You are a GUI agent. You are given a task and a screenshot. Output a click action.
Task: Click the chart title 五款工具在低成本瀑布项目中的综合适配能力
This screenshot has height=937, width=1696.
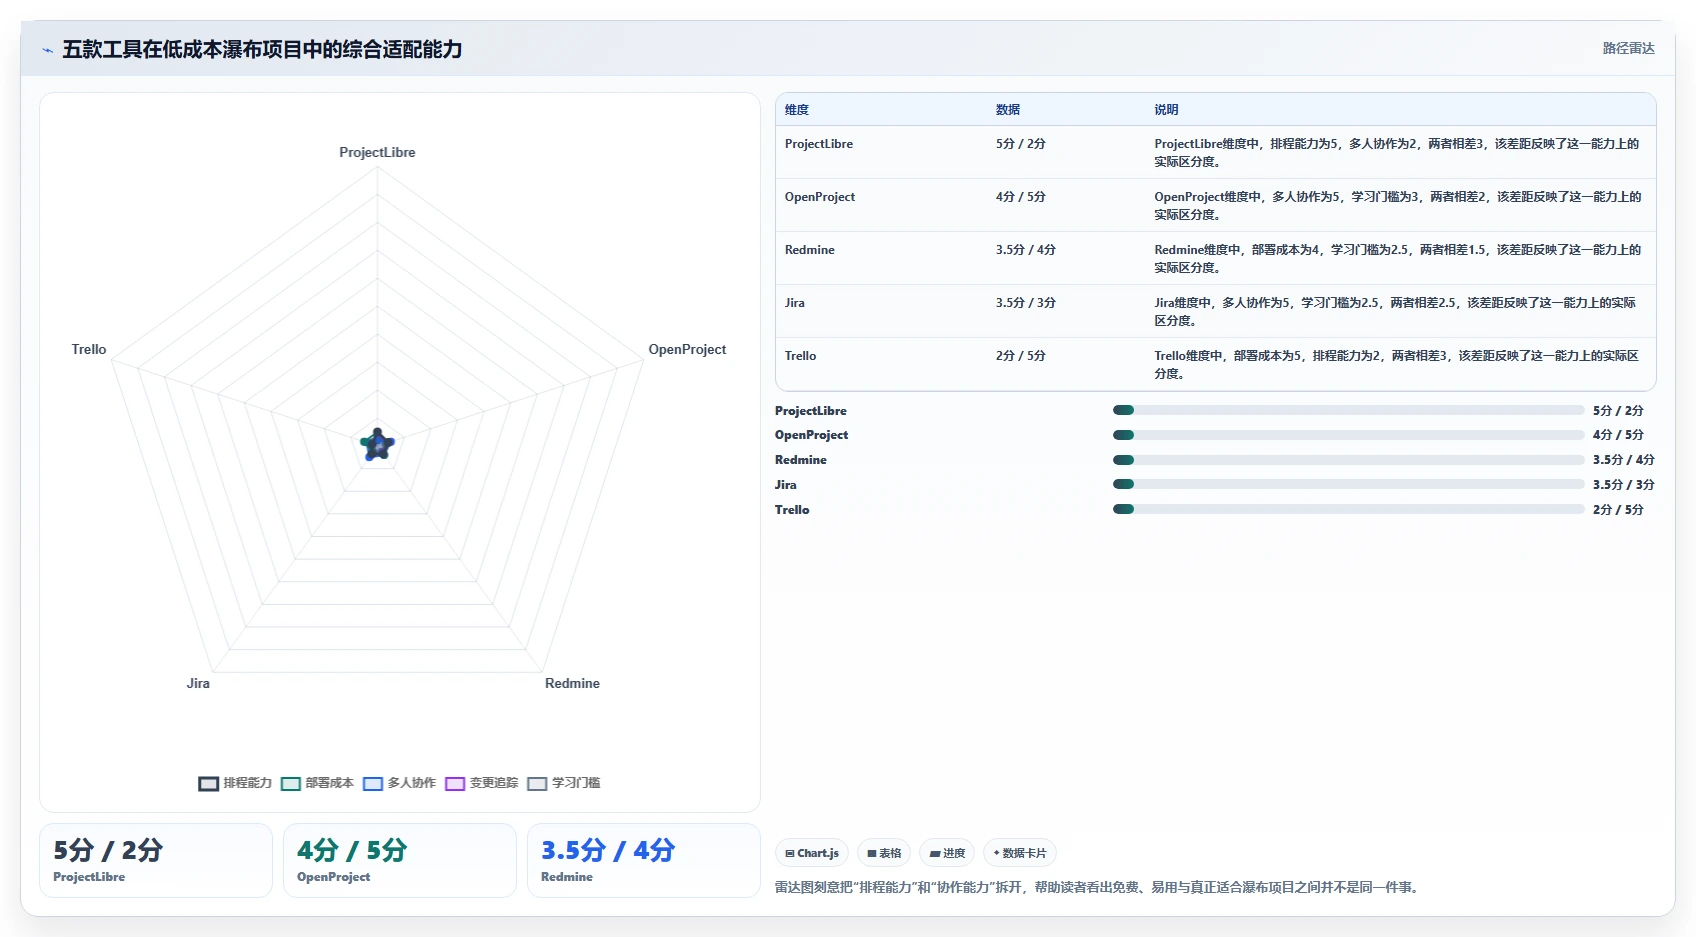click(262, 49)
